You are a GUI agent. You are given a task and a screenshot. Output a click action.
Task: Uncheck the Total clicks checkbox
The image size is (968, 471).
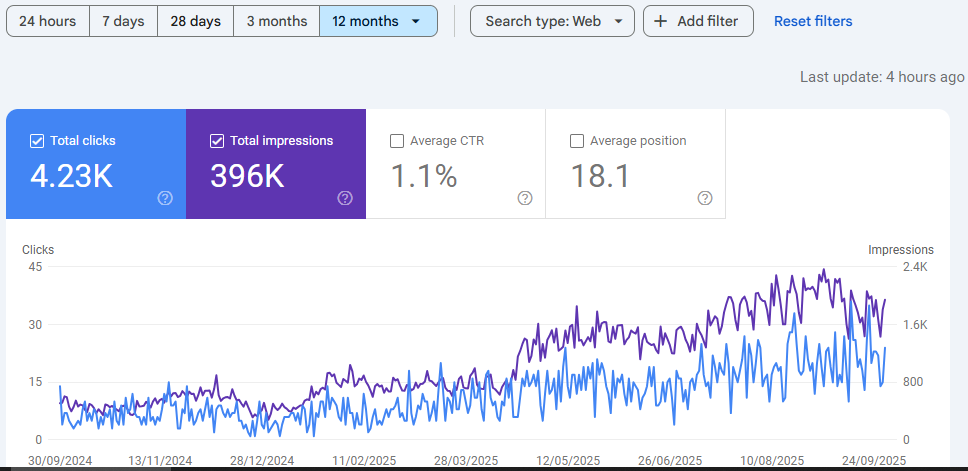click(37, 141)
